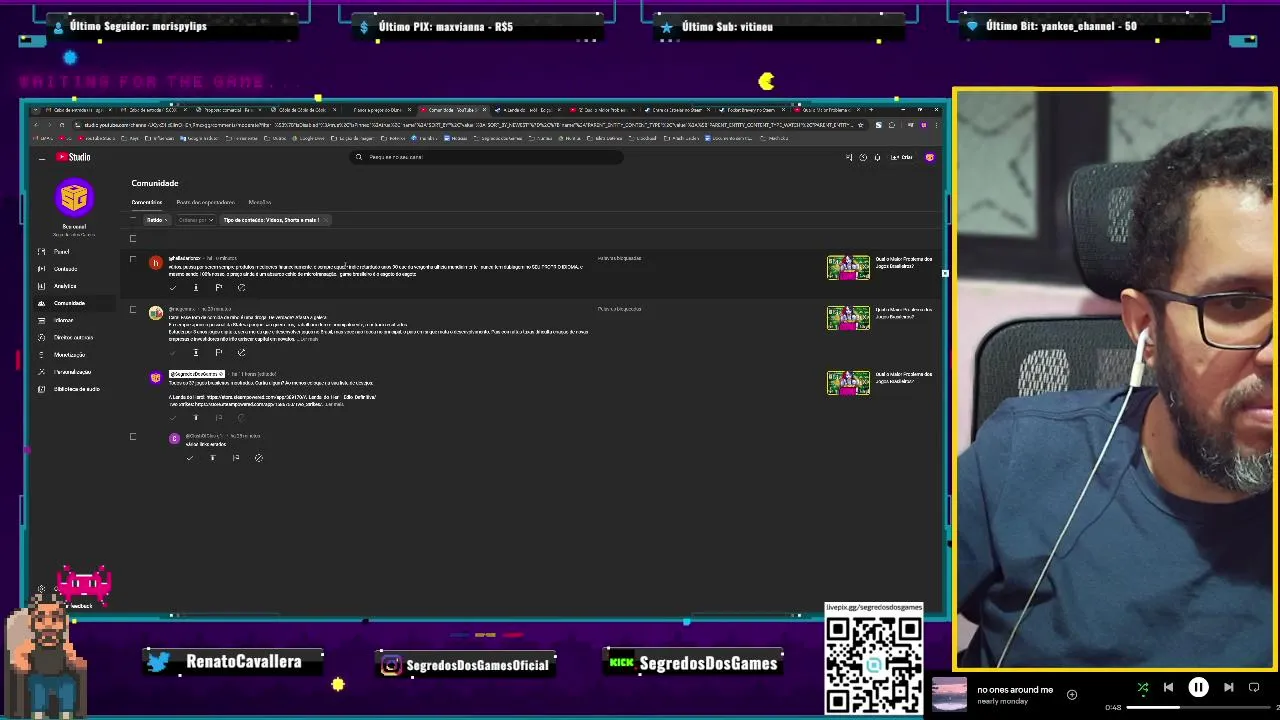
Task: Click the YouTube Studio search field
Action: tap(487, 157)
